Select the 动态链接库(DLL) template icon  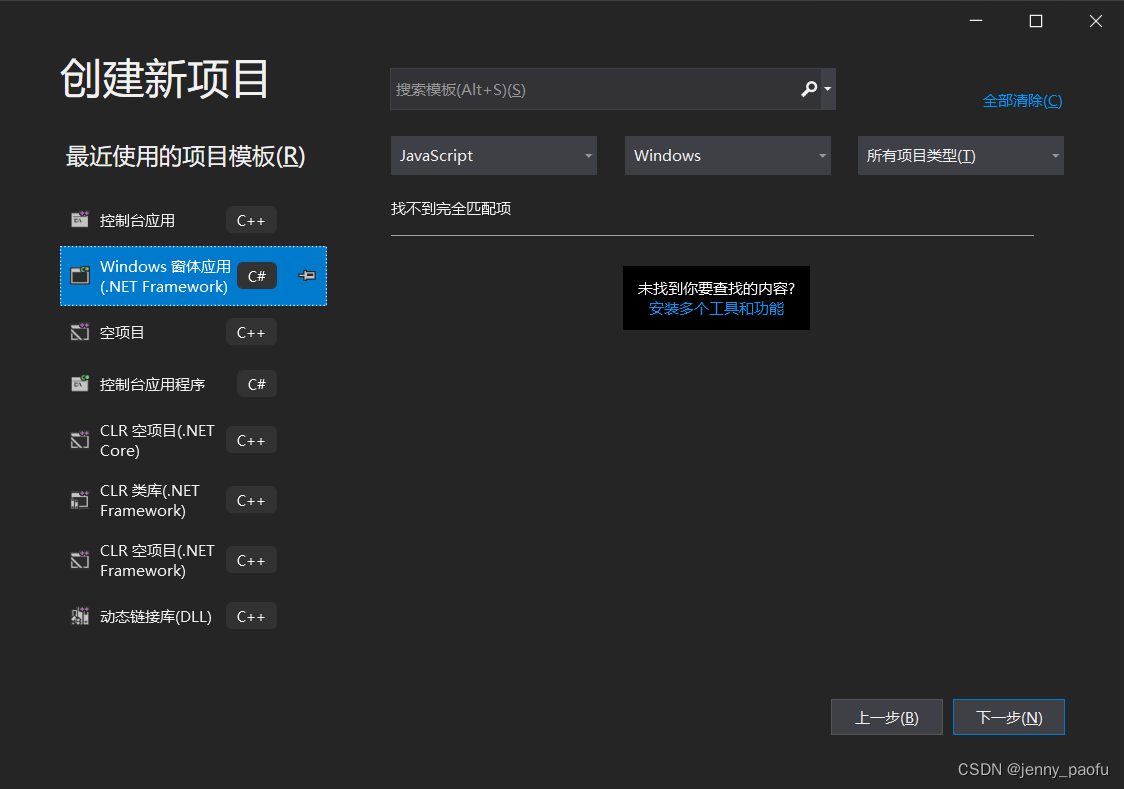(80, 615)
